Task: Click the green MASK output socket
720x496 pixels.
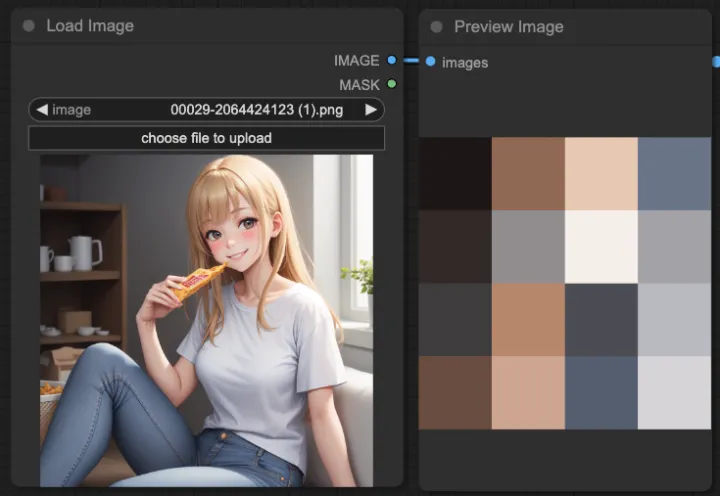Action: point(392,84)
